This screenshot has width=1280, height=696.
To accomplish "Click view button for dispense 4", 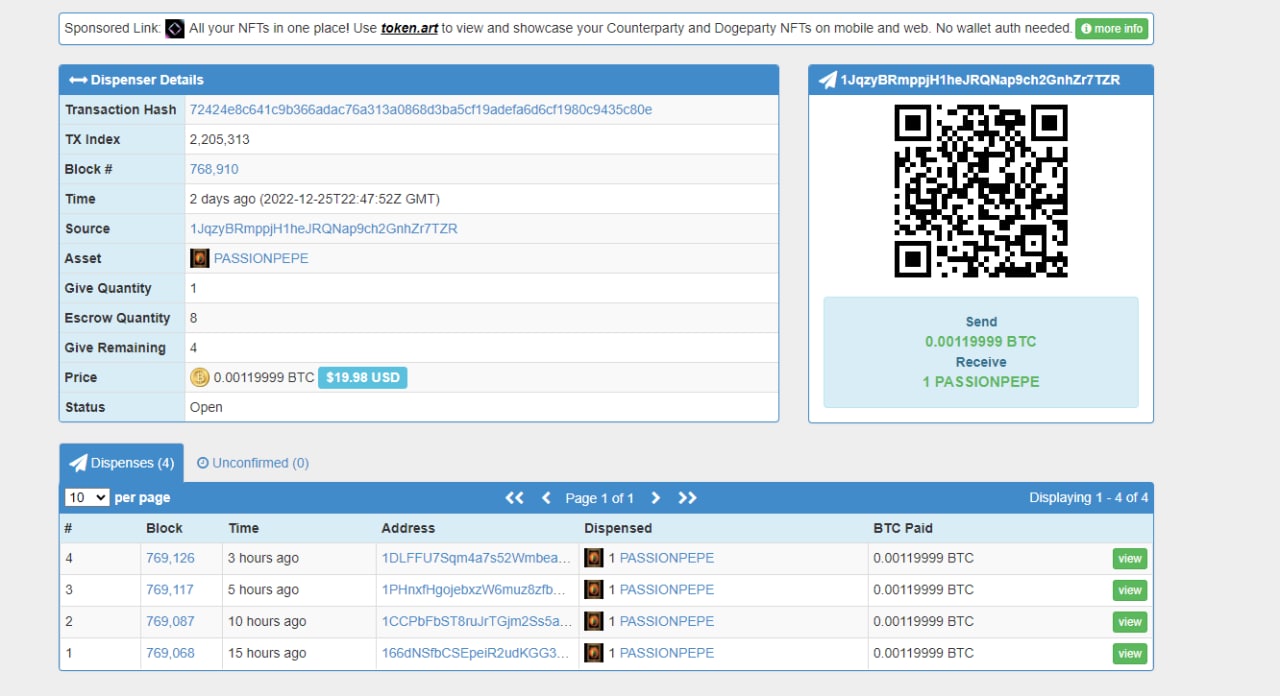I will (1130, 559).
